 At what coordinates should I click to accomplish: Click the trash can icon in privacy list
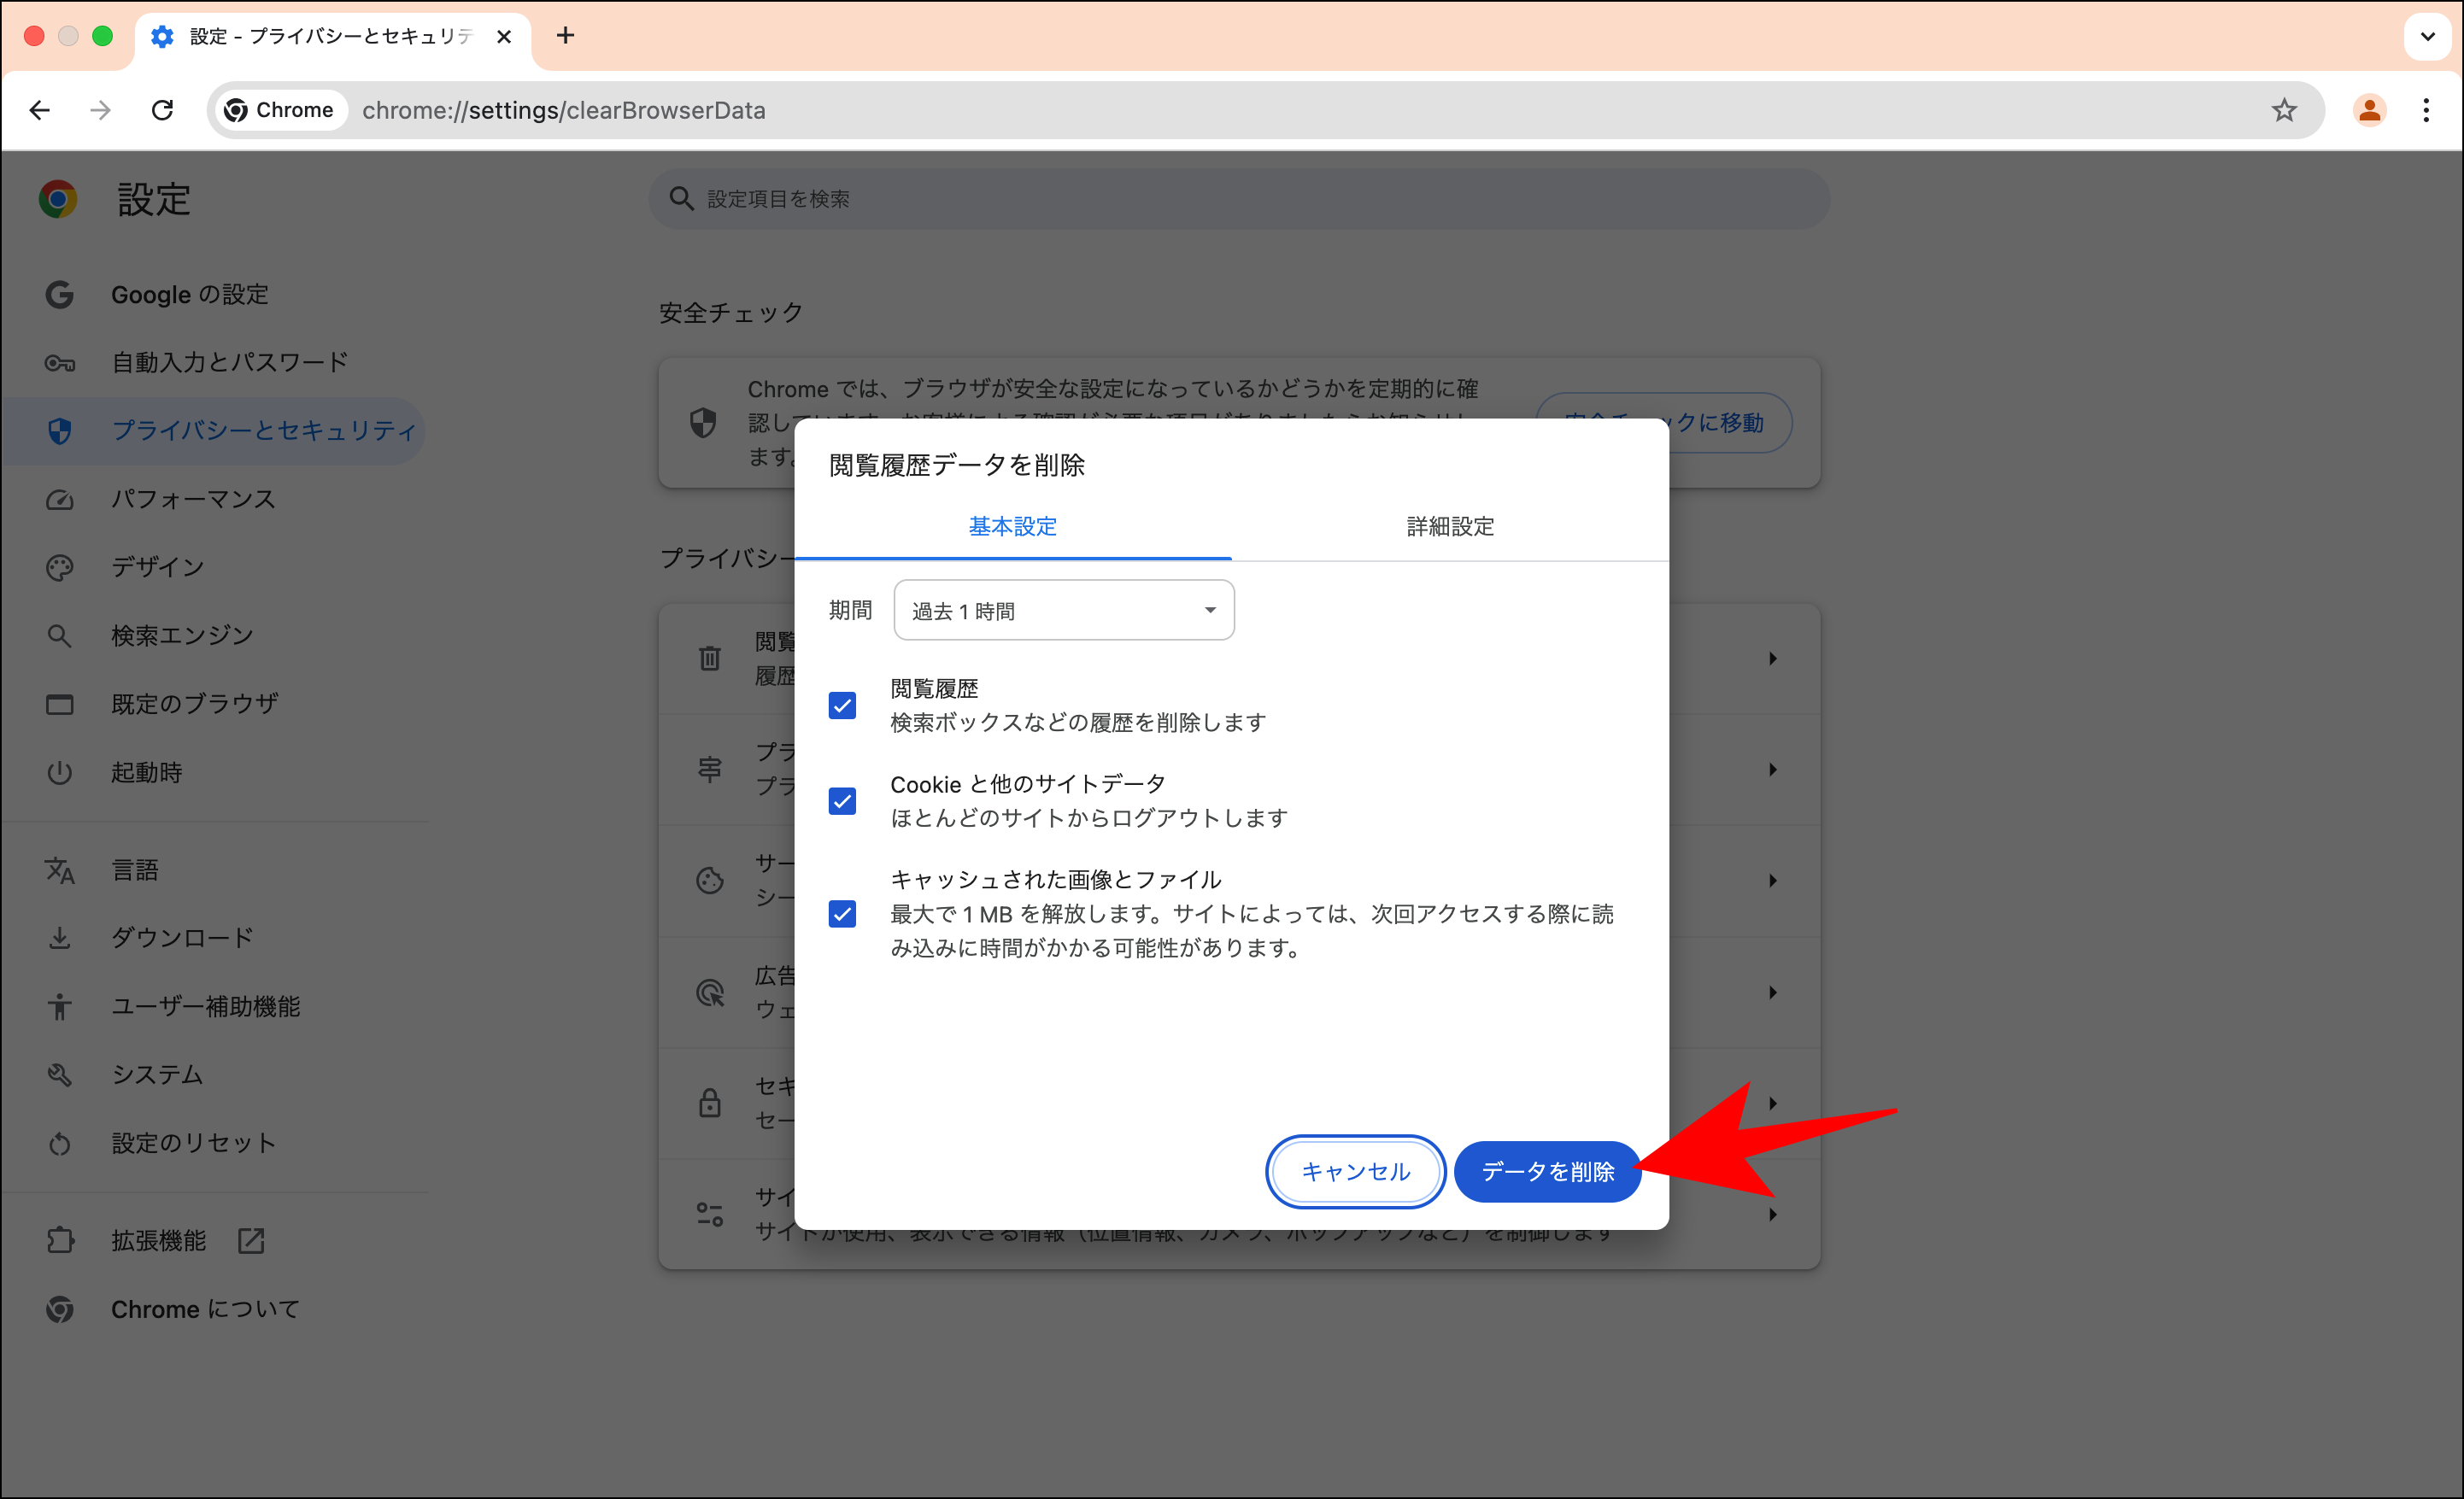[x=710, y=658]
